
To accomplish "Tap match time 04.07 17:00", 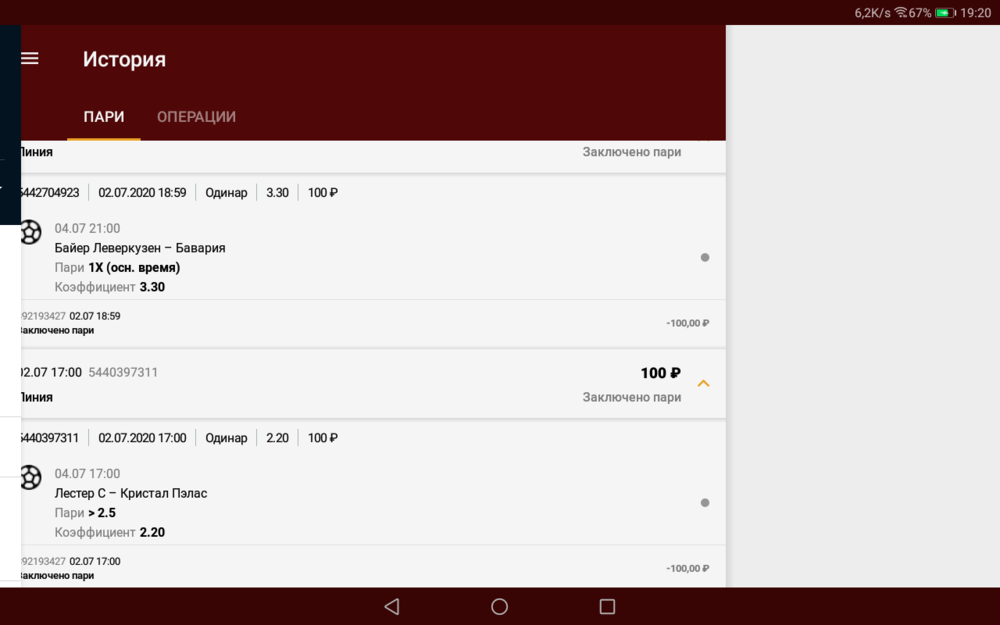I will pos(87,474).
